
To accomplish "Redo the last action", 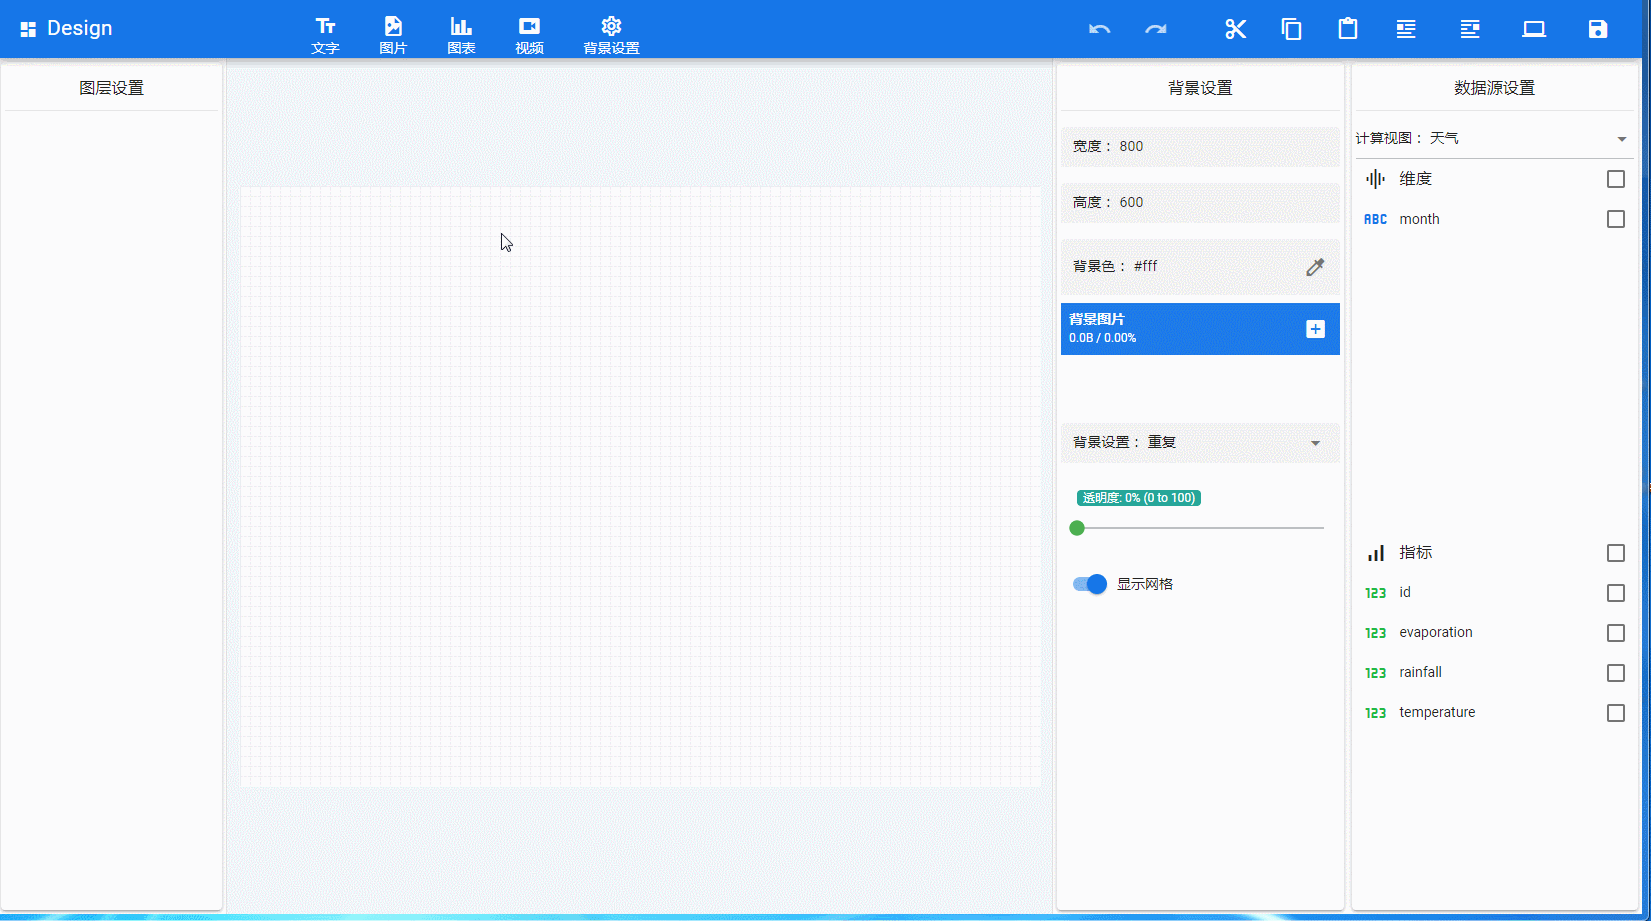I will pos(1156,29).
